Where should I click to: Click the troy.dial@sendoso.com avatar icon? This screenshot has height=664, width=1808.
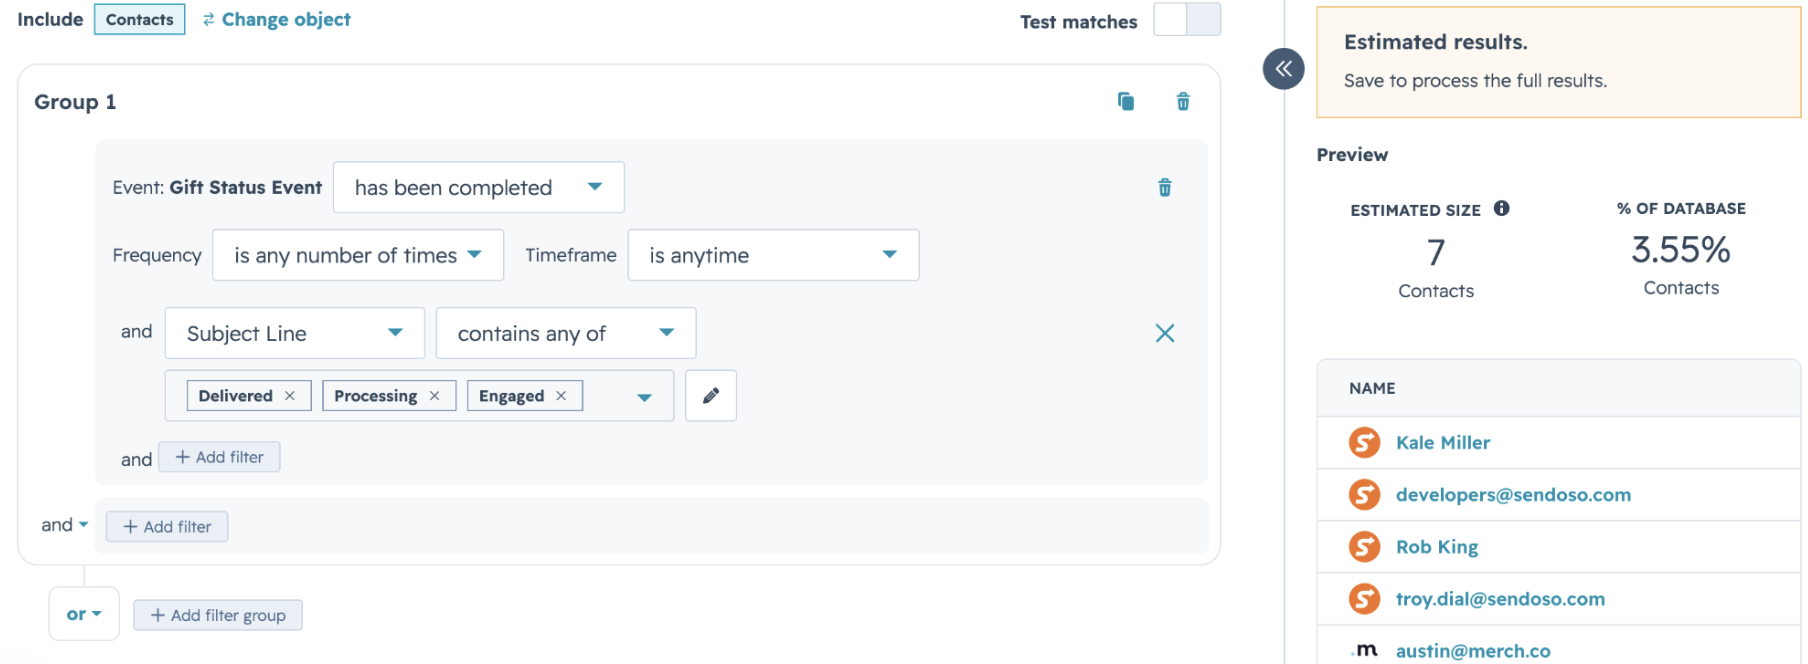(1364, 598)
